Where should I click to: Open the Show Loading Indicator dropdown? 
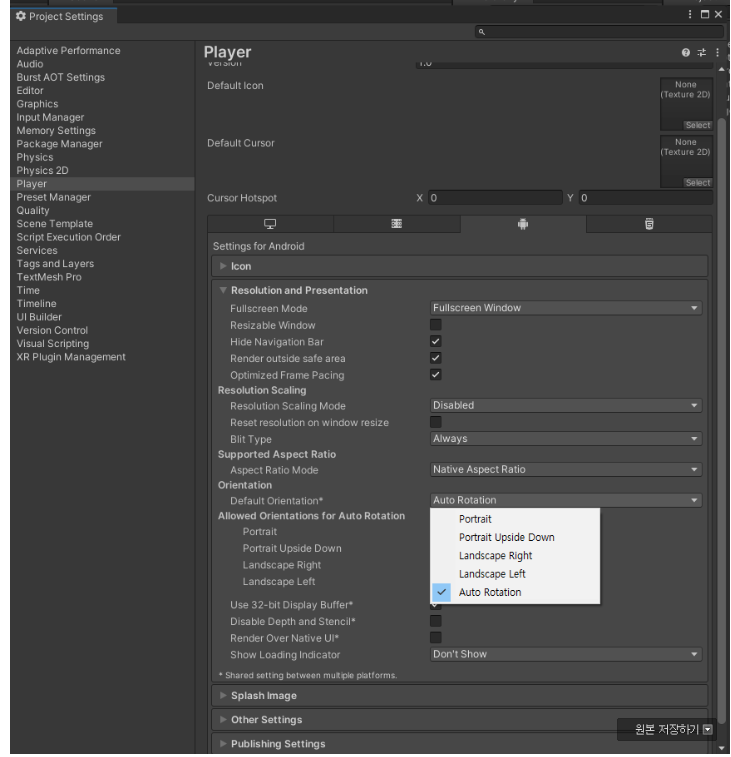click(566, 655)
